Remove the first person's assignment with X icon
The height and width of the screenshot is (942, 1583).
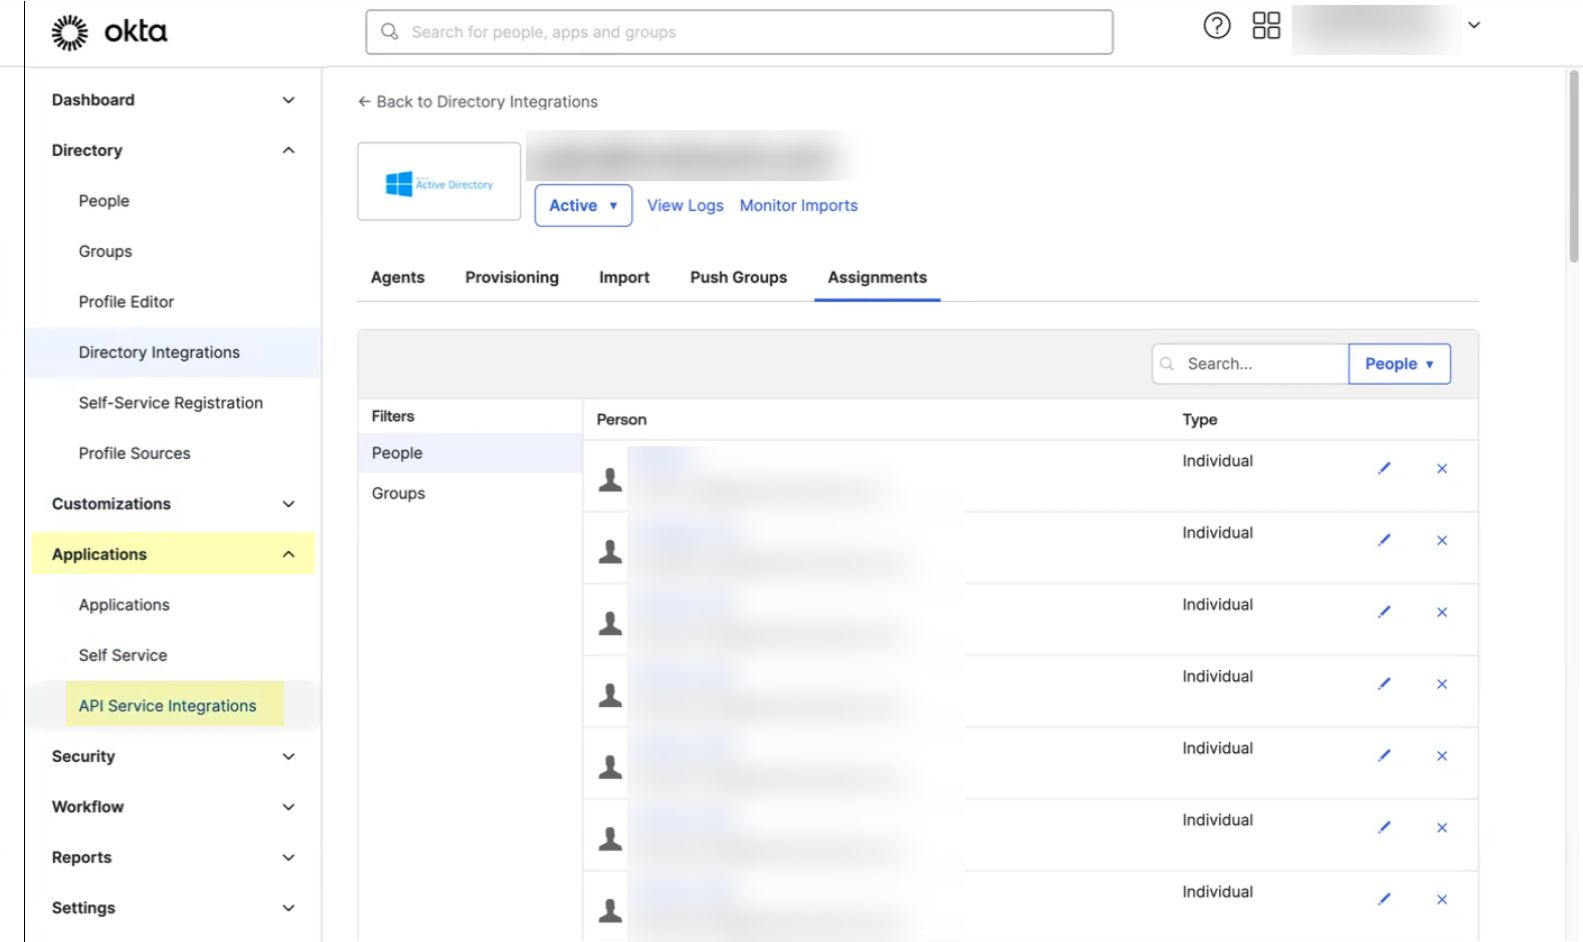coord(1442,468)
